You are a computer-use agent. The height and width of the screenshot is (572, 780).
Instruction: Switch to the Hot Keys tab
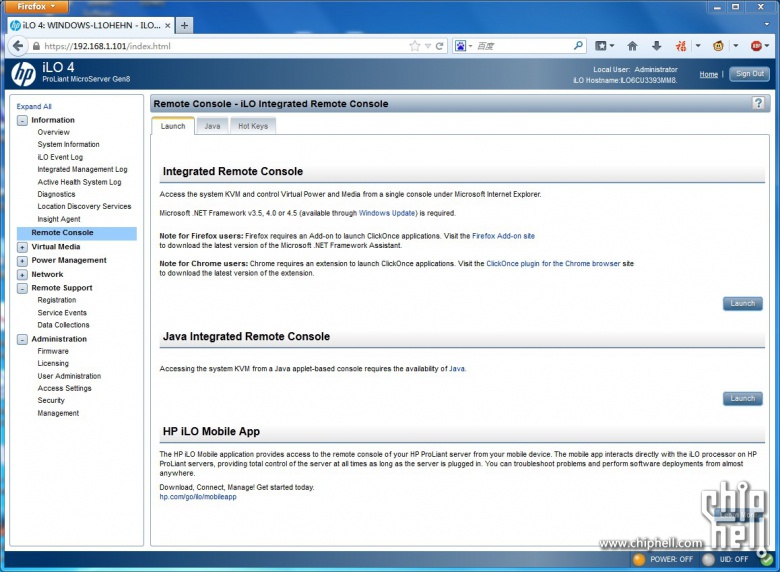click(253, 126)
